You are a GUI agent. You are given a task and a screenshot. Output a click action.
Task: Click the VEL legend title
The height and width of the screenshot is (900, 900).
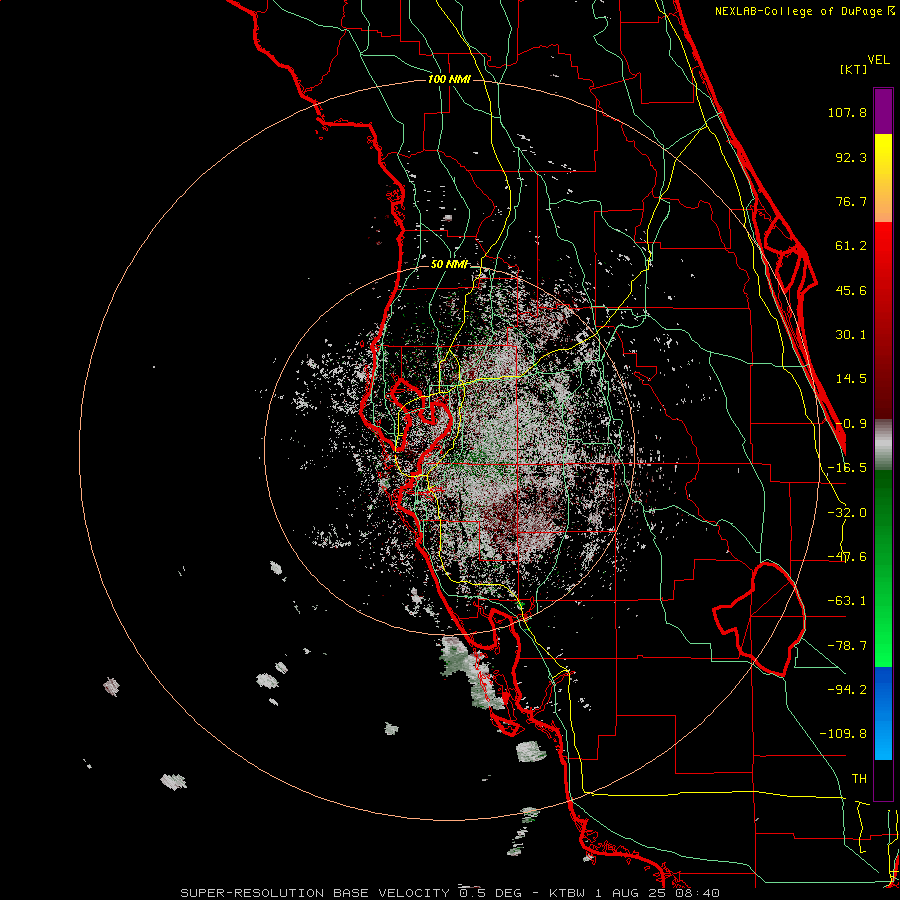(879, 60)
